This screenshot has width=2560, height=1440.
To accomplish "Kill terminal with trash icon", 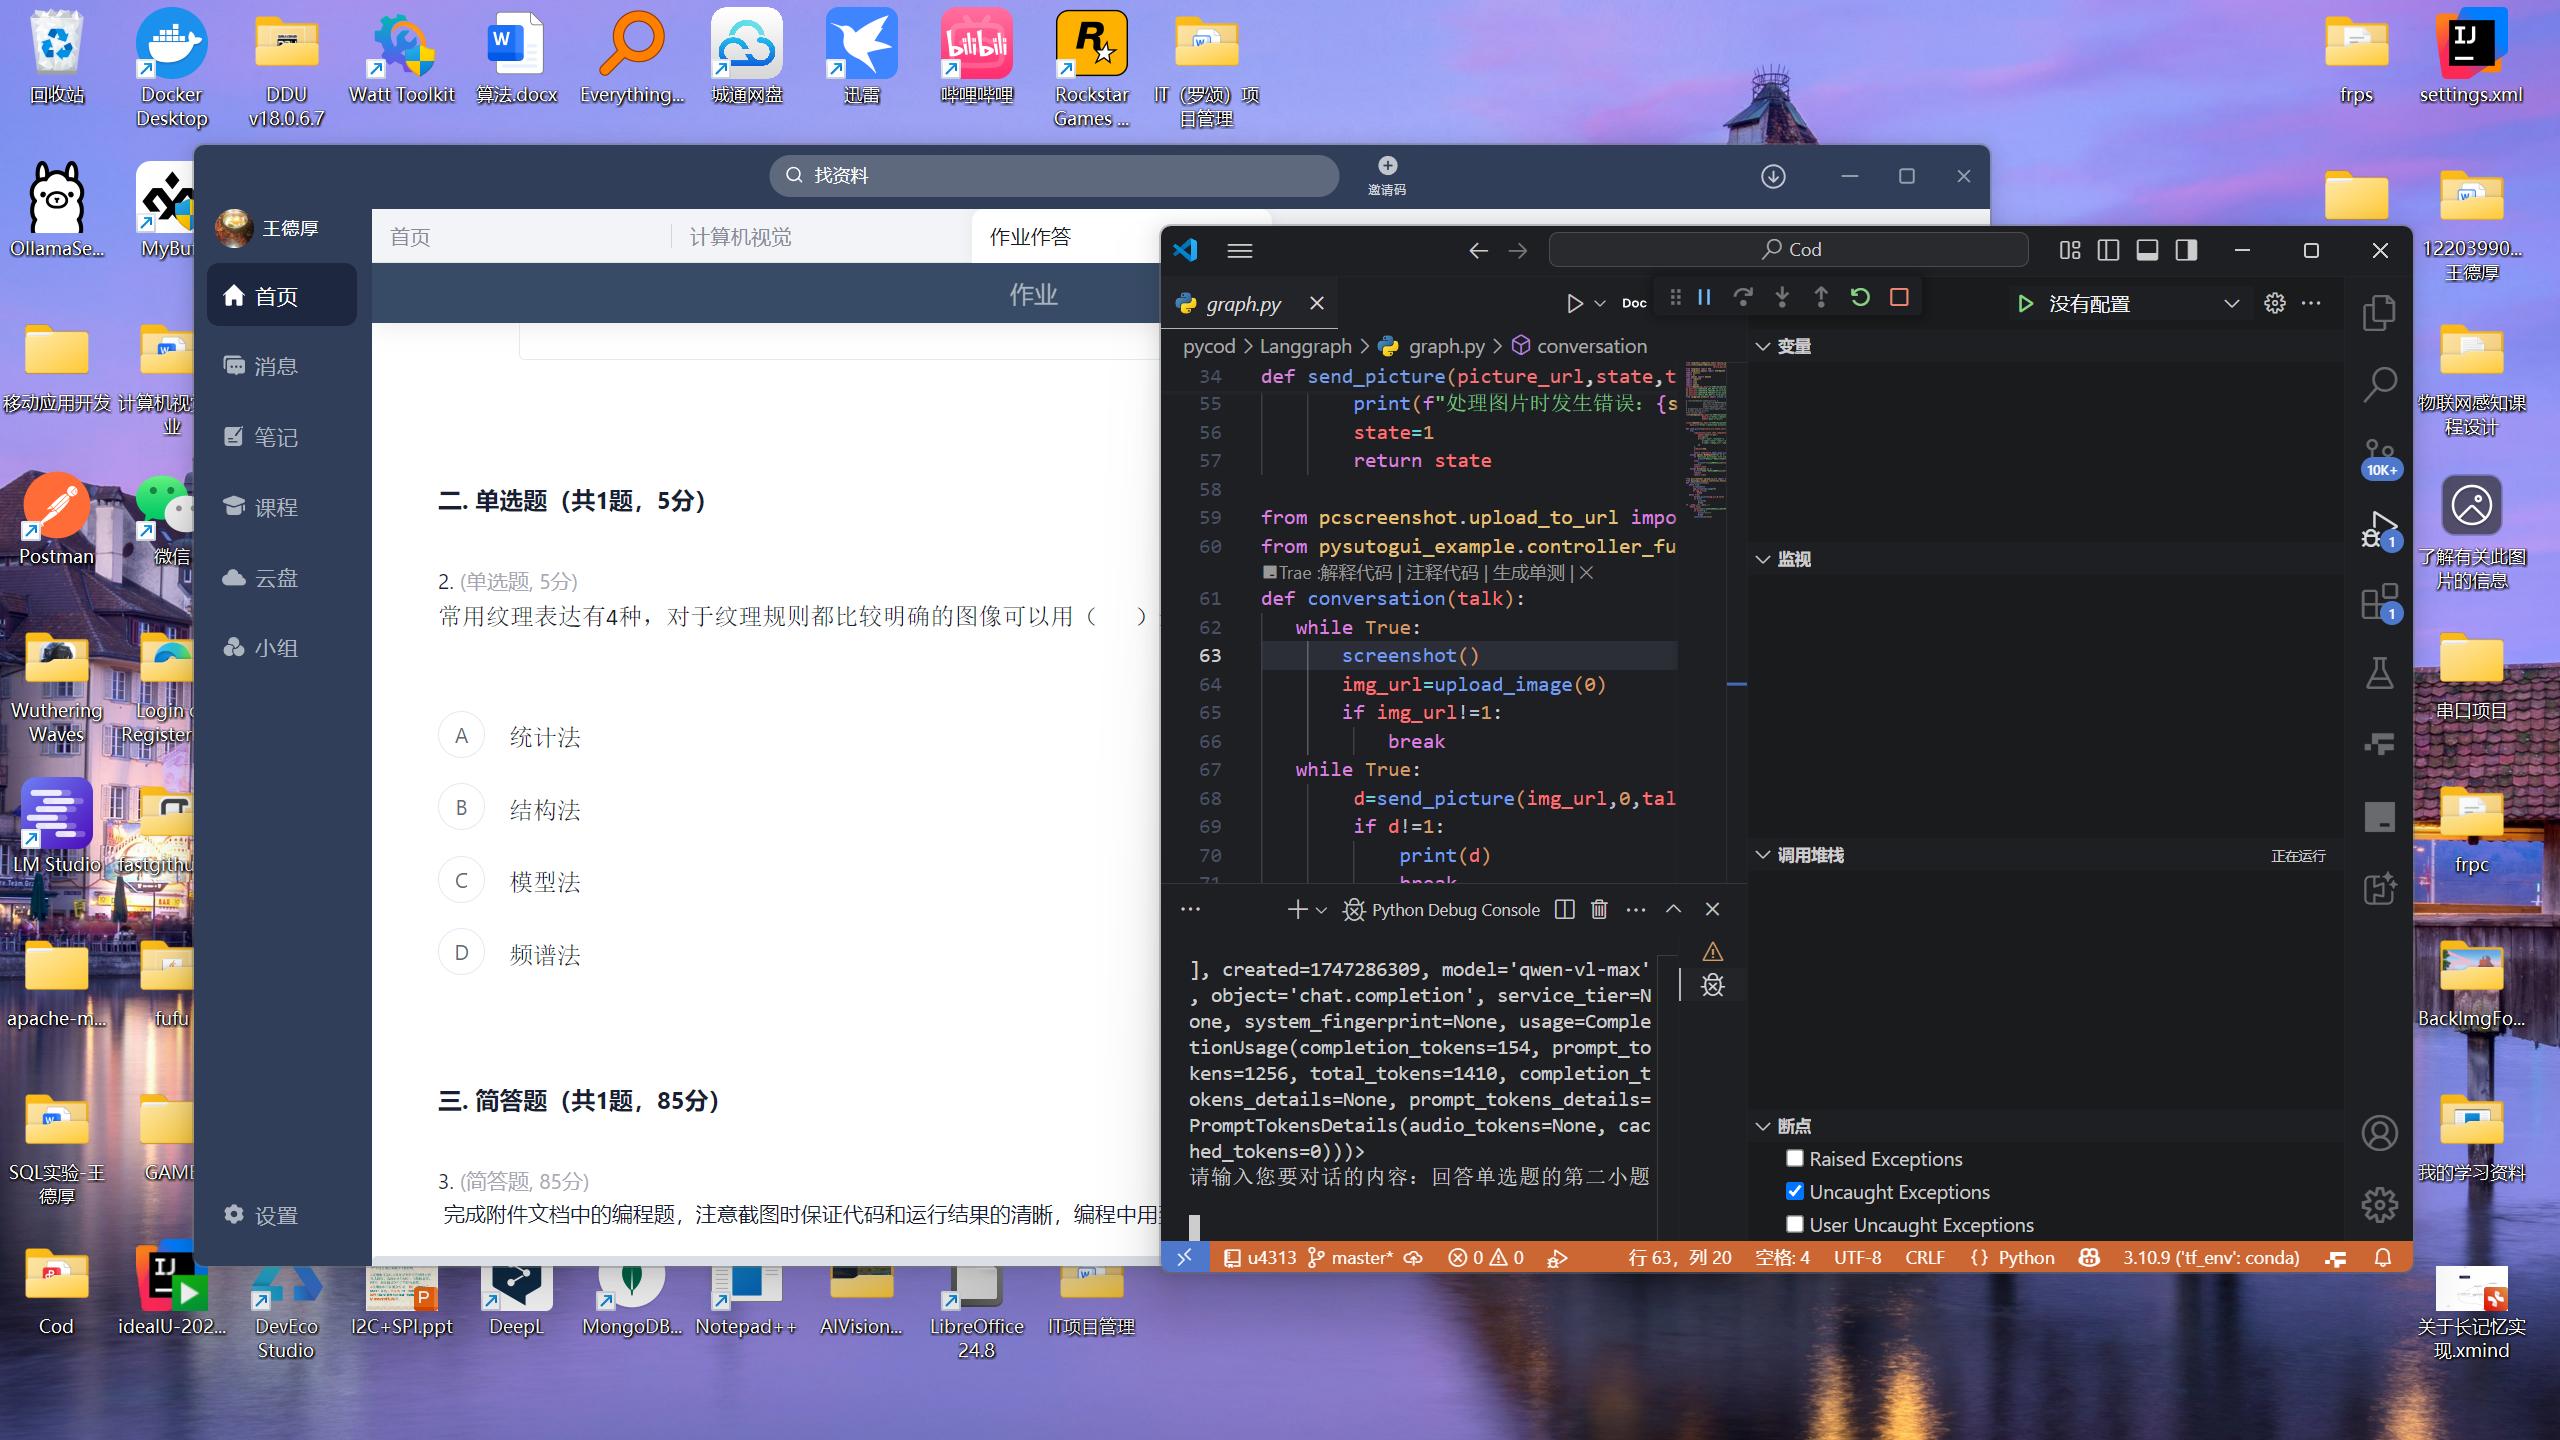I will (x=1599, y=909).
